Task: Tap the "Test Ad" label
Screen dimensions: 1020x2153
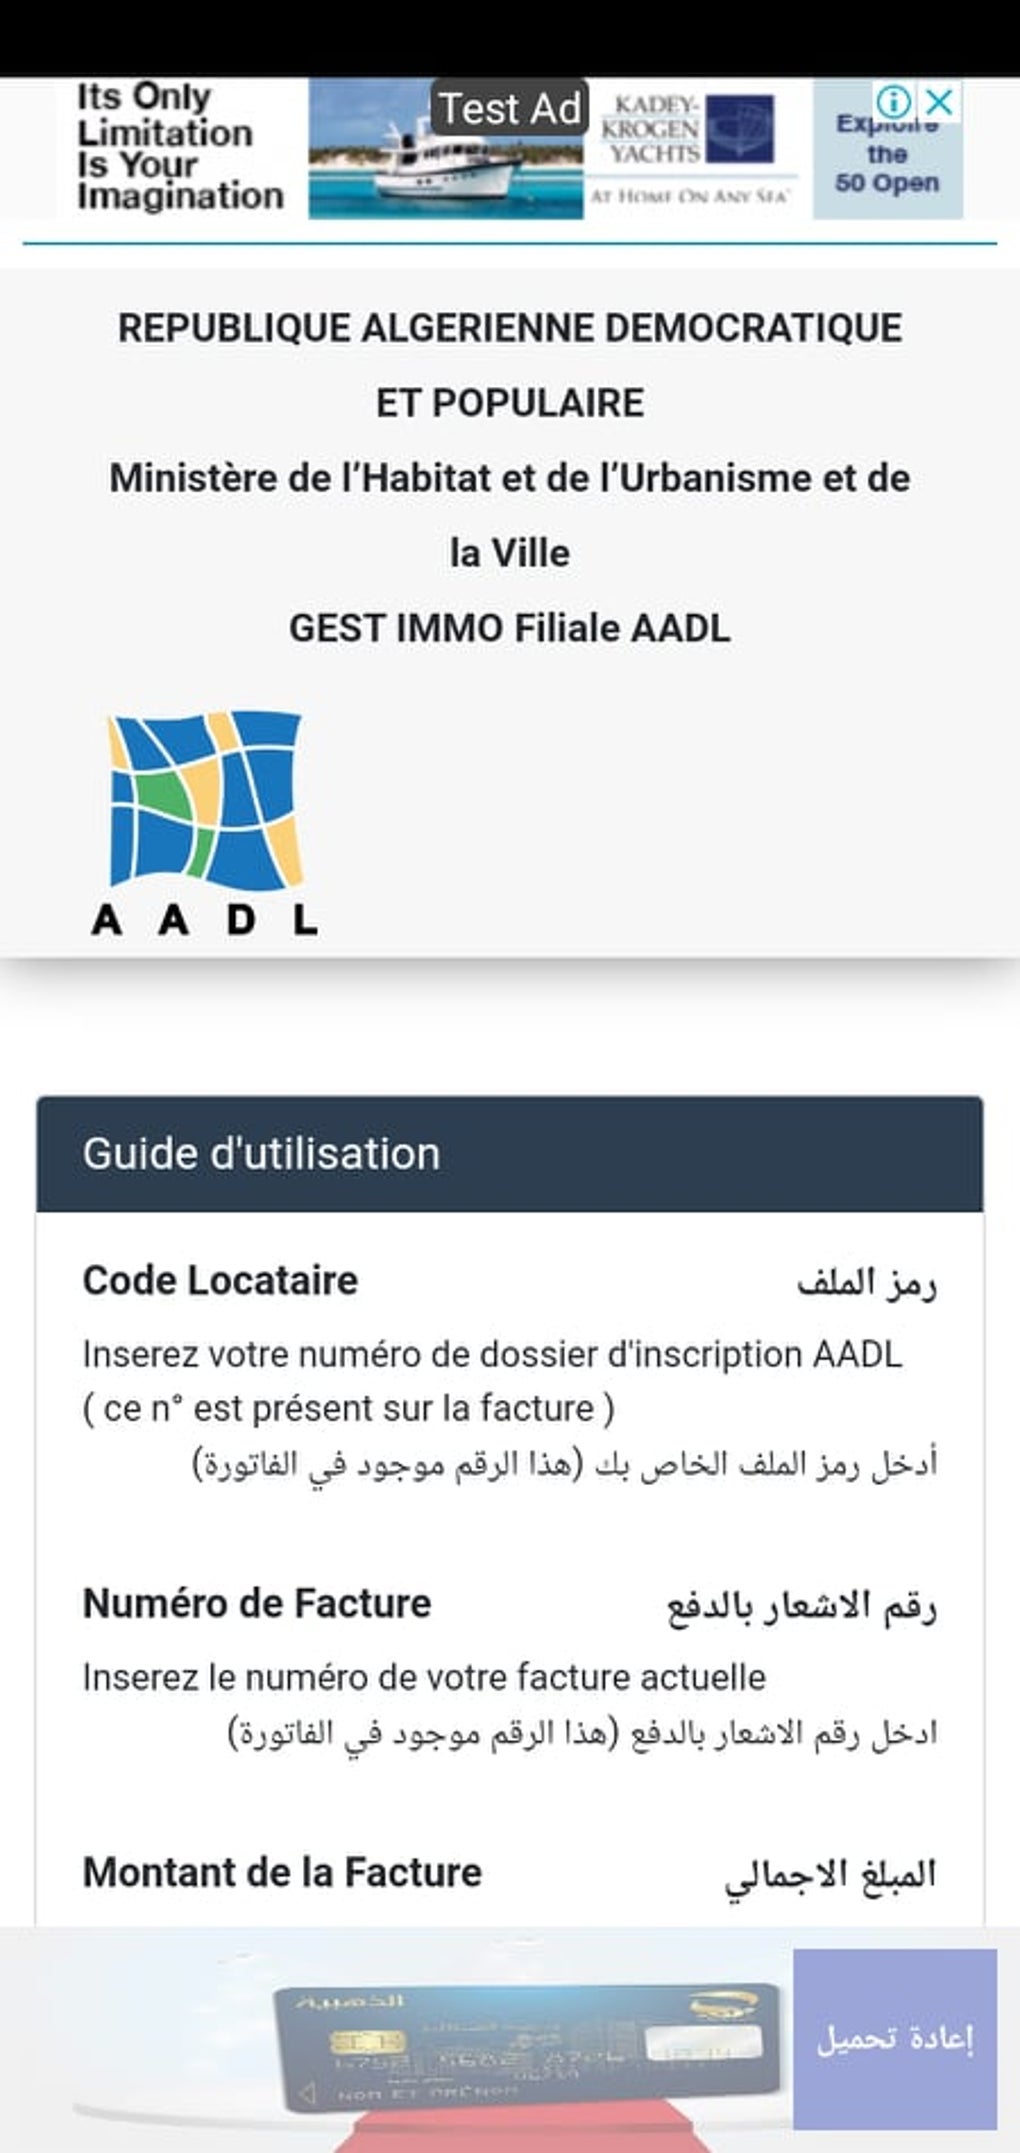Action: [x=510, y=108]
